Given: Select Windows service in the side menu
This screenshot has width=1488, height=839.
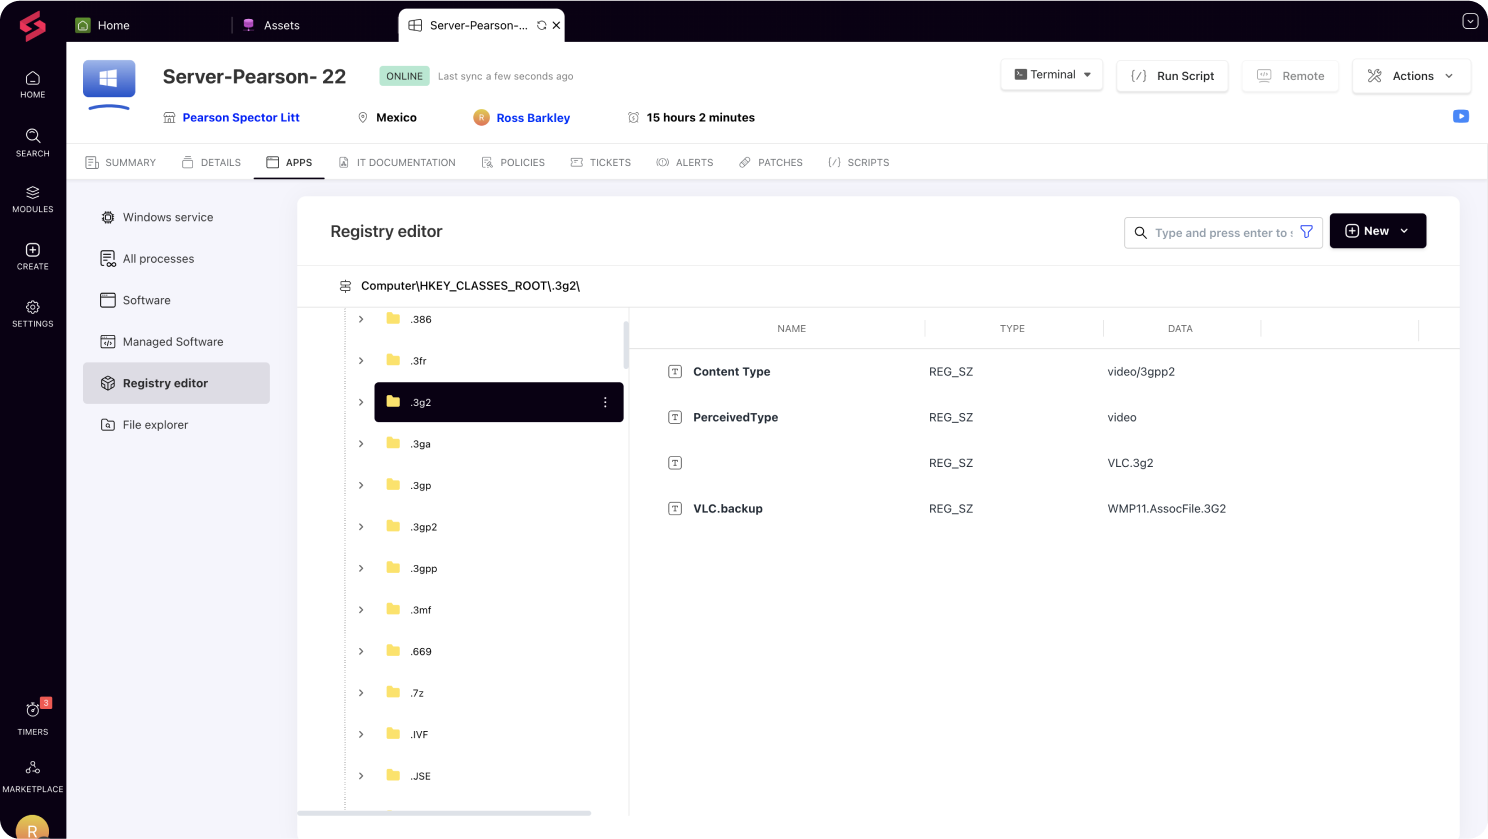Looking at the screenshot, I should (x=167, y=217).
